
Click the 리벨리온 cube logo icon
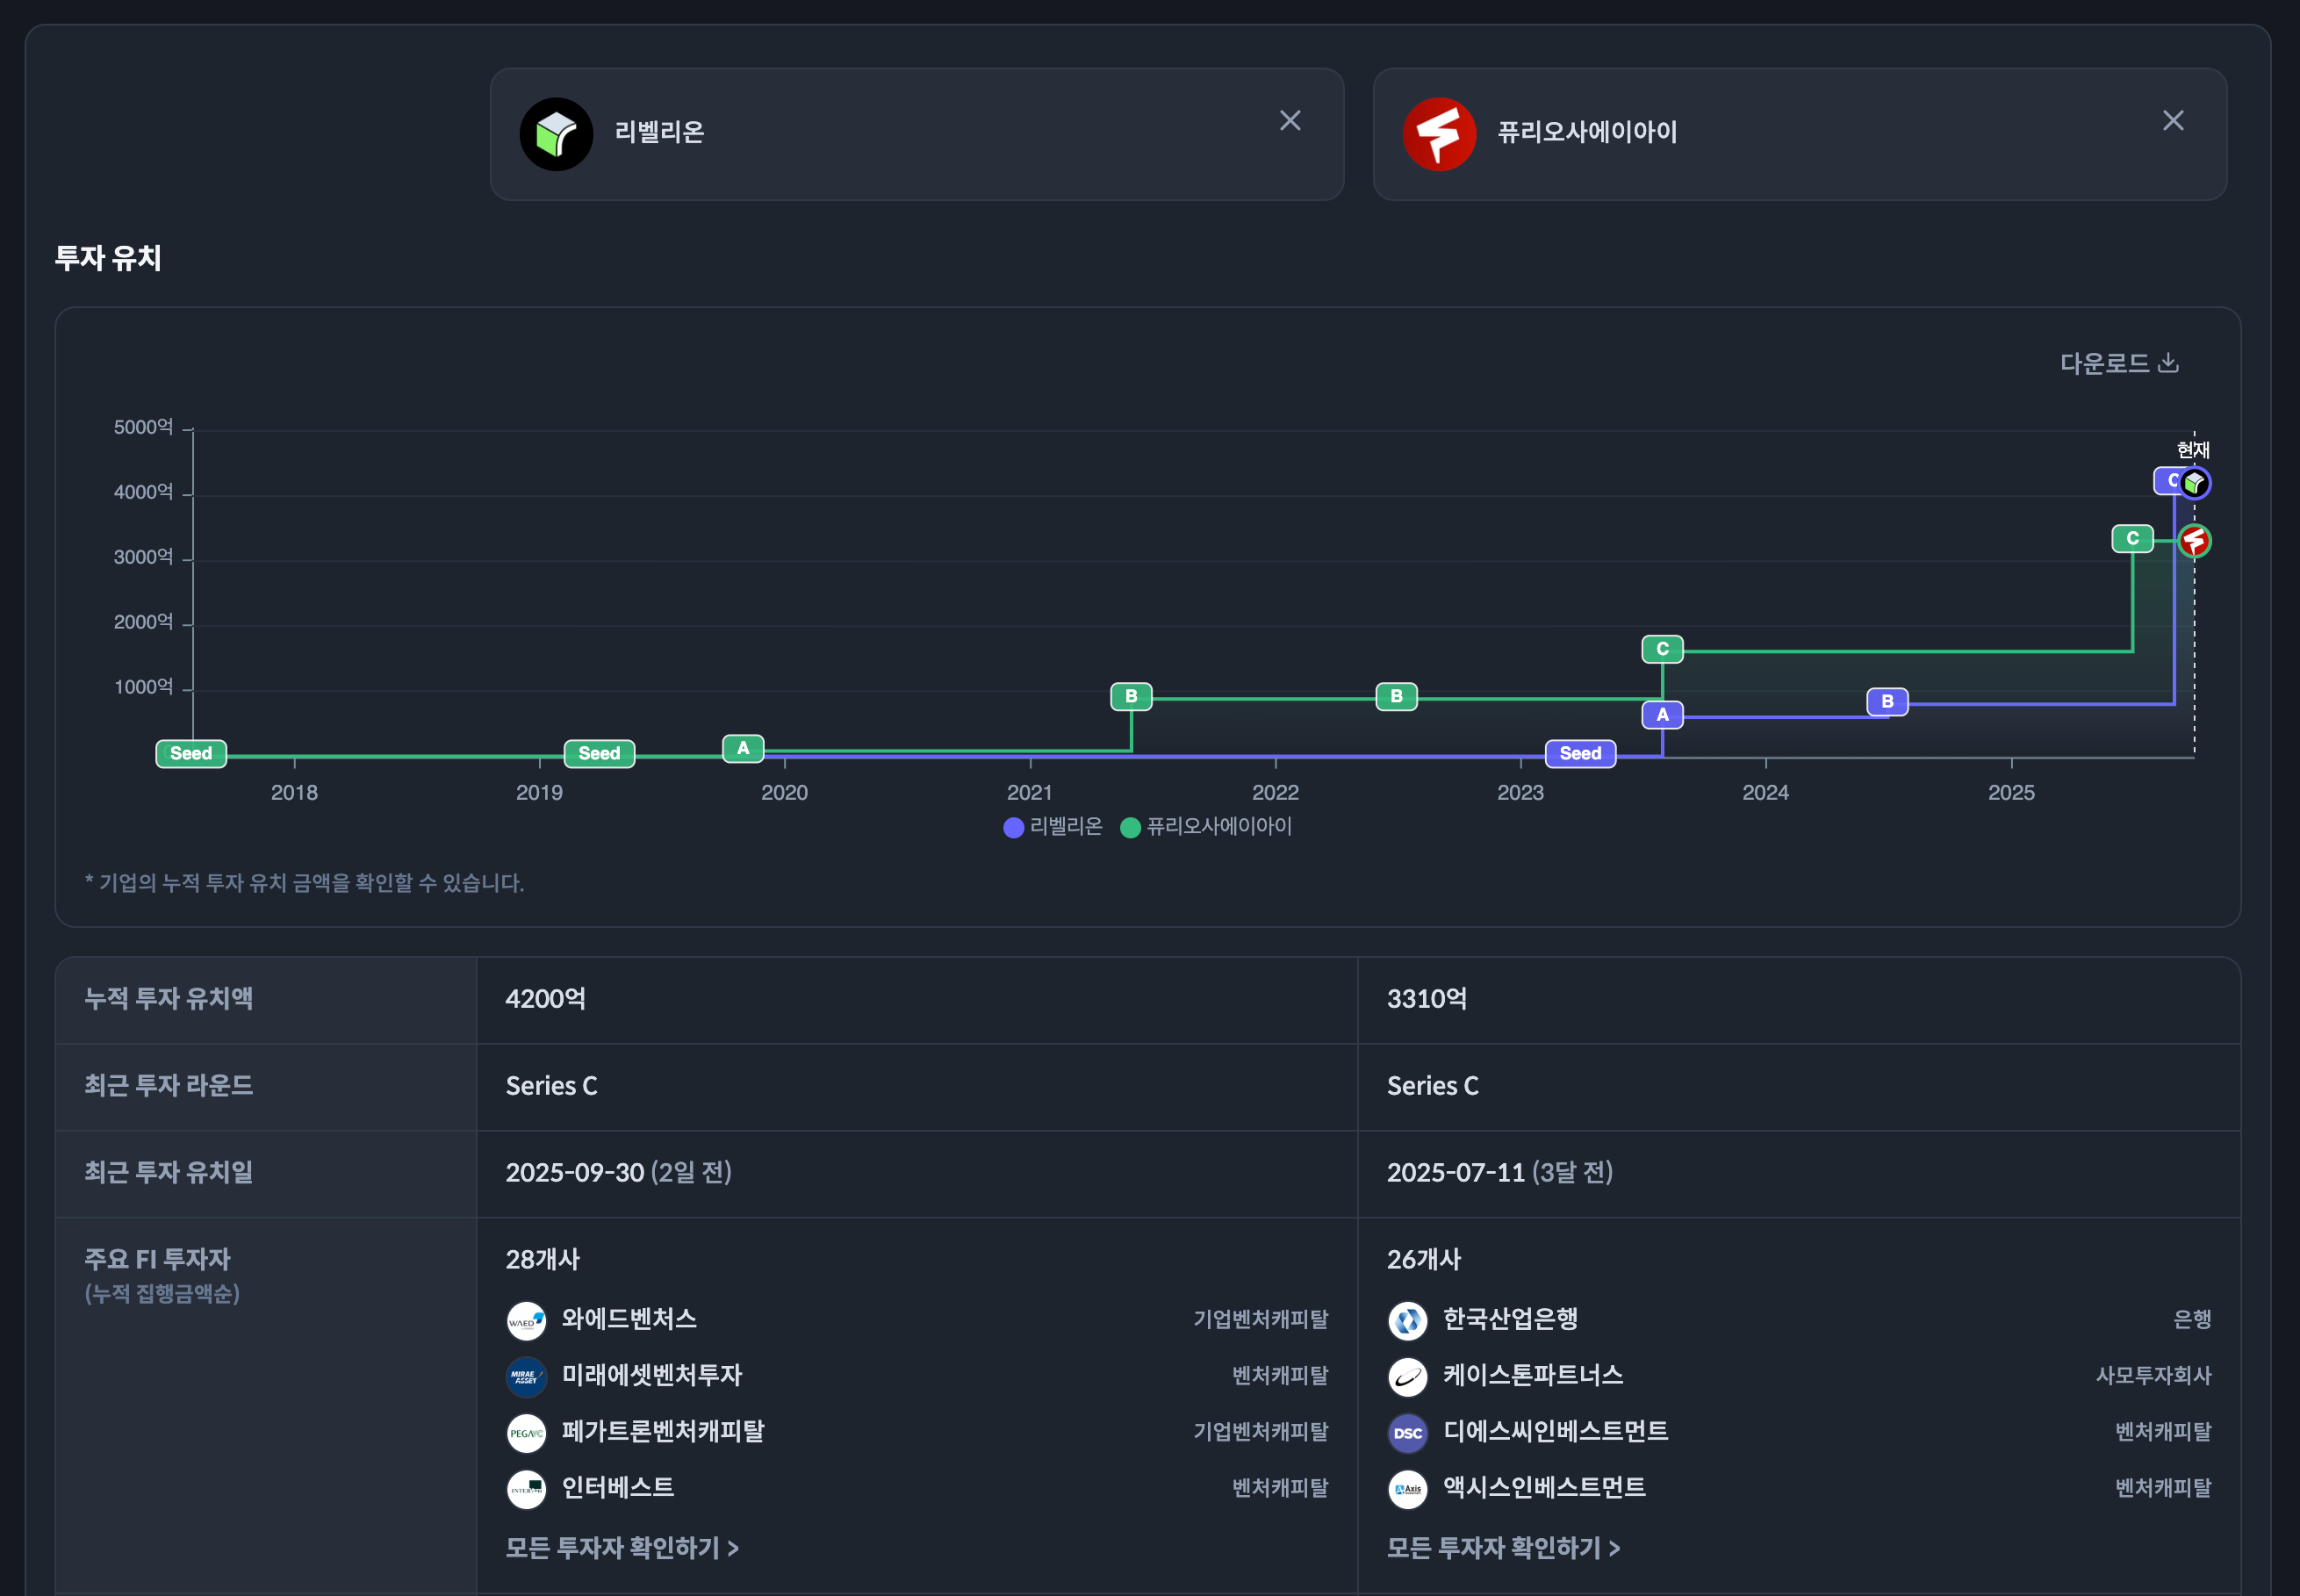click(556, 134)
